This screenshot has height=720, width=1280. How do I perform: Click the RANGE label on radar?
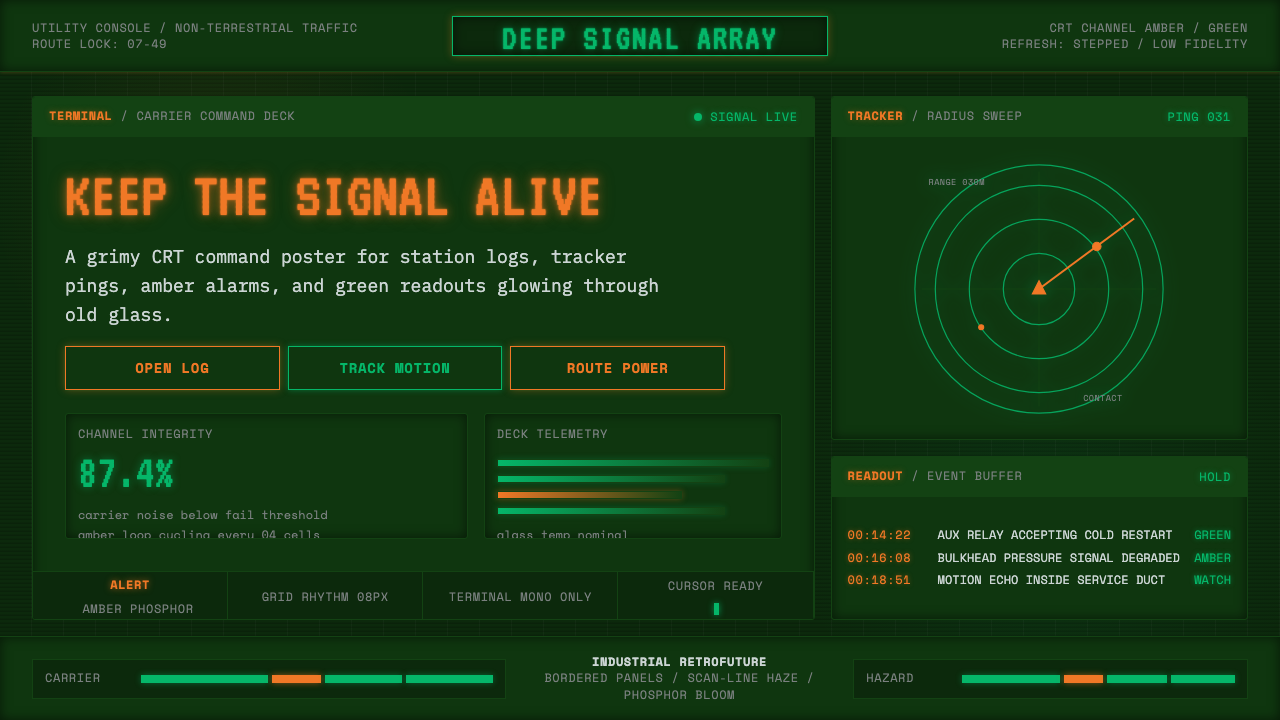[956, 182]
